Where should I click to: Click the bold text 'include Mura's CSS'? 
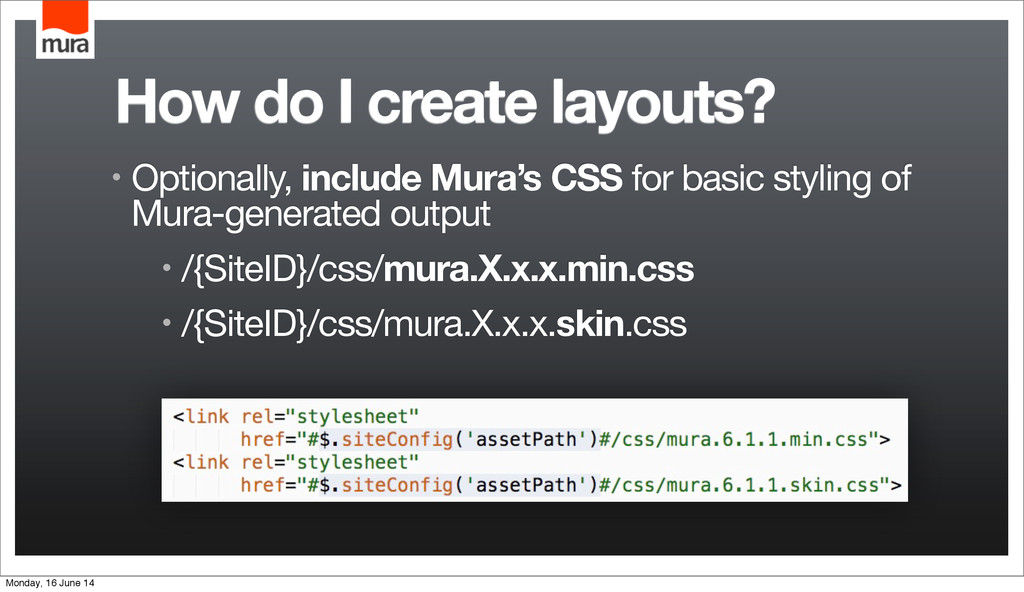pos(462,178)
